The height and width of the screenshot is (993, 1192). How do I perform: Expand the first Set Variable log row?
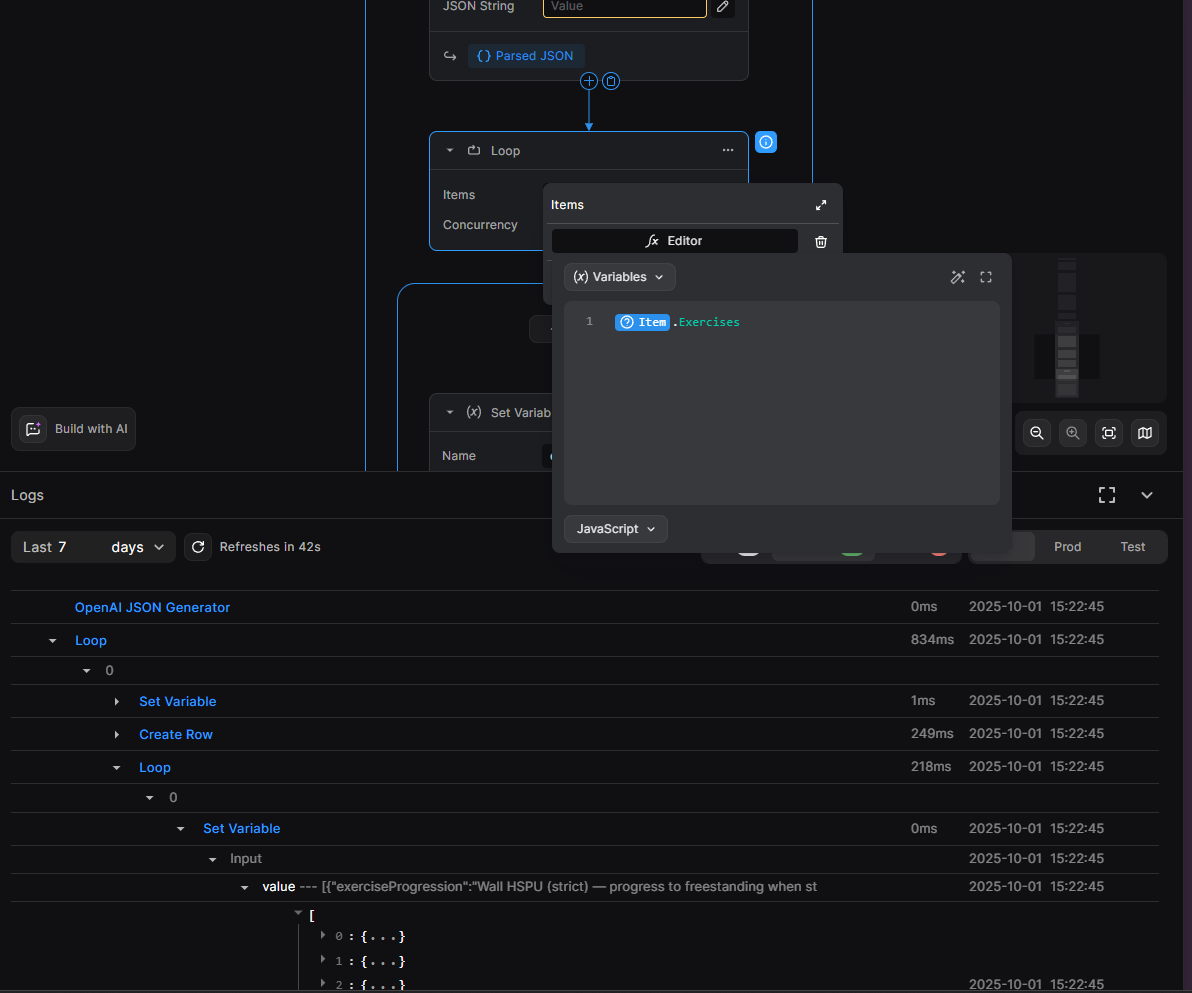click(116, 702)
